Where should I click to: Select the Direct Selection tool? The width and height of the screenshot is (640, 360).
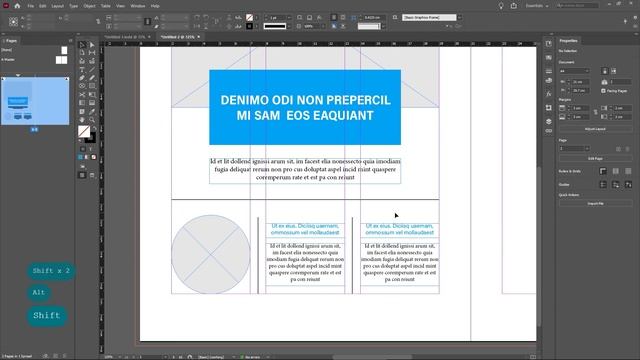(92, 45)
